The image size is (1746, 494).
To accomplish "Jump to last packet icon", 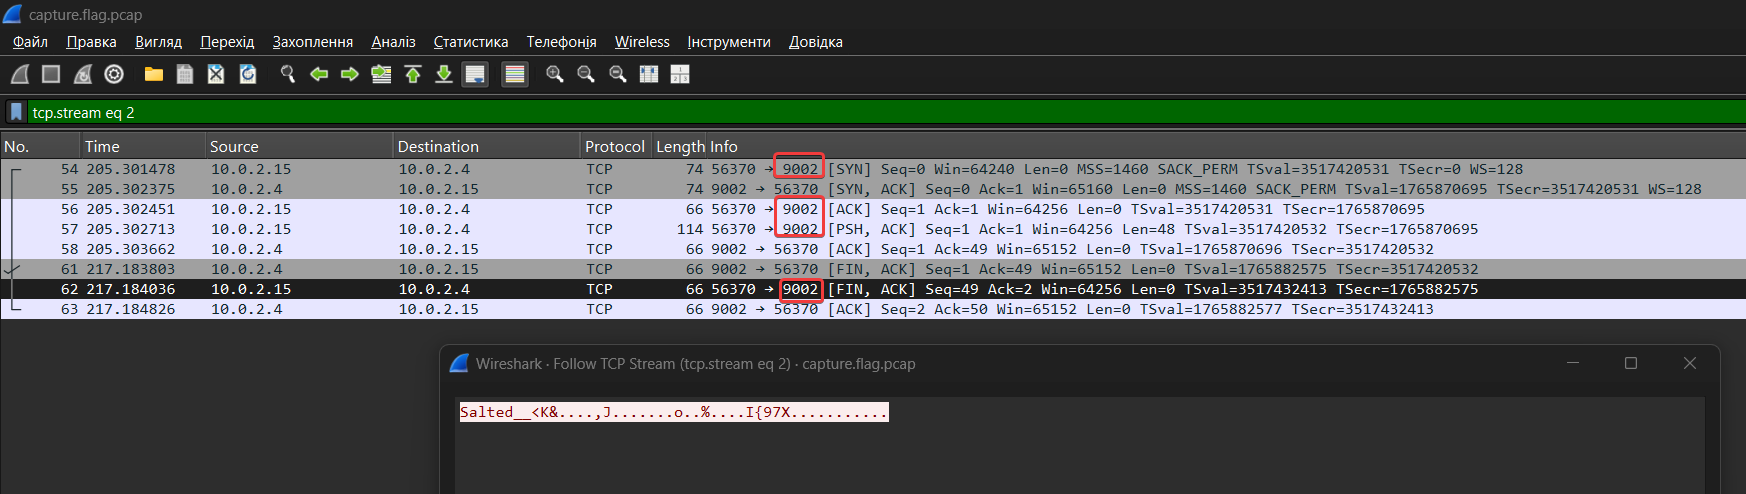I will tap(444, 74).
